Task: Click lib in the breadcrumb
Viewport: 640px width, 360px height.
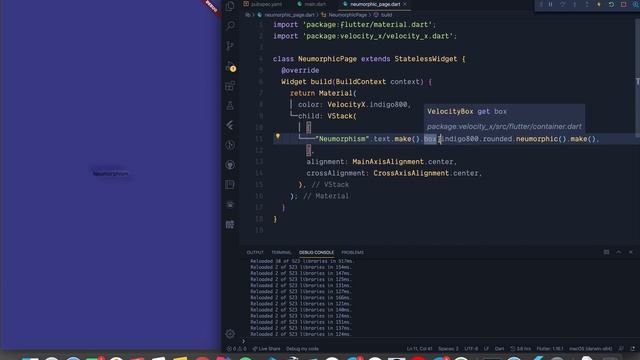Action: pyautogui.click(x=248, y=15)
